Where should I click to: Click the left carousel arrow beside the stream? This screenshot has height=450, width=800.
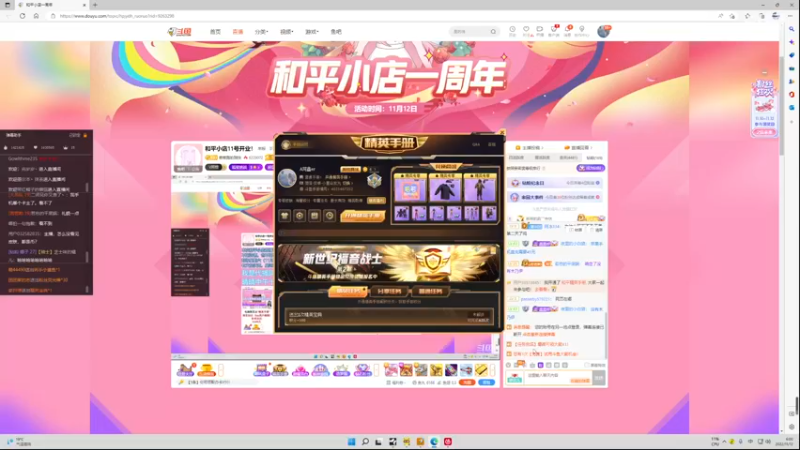(163, 264)
